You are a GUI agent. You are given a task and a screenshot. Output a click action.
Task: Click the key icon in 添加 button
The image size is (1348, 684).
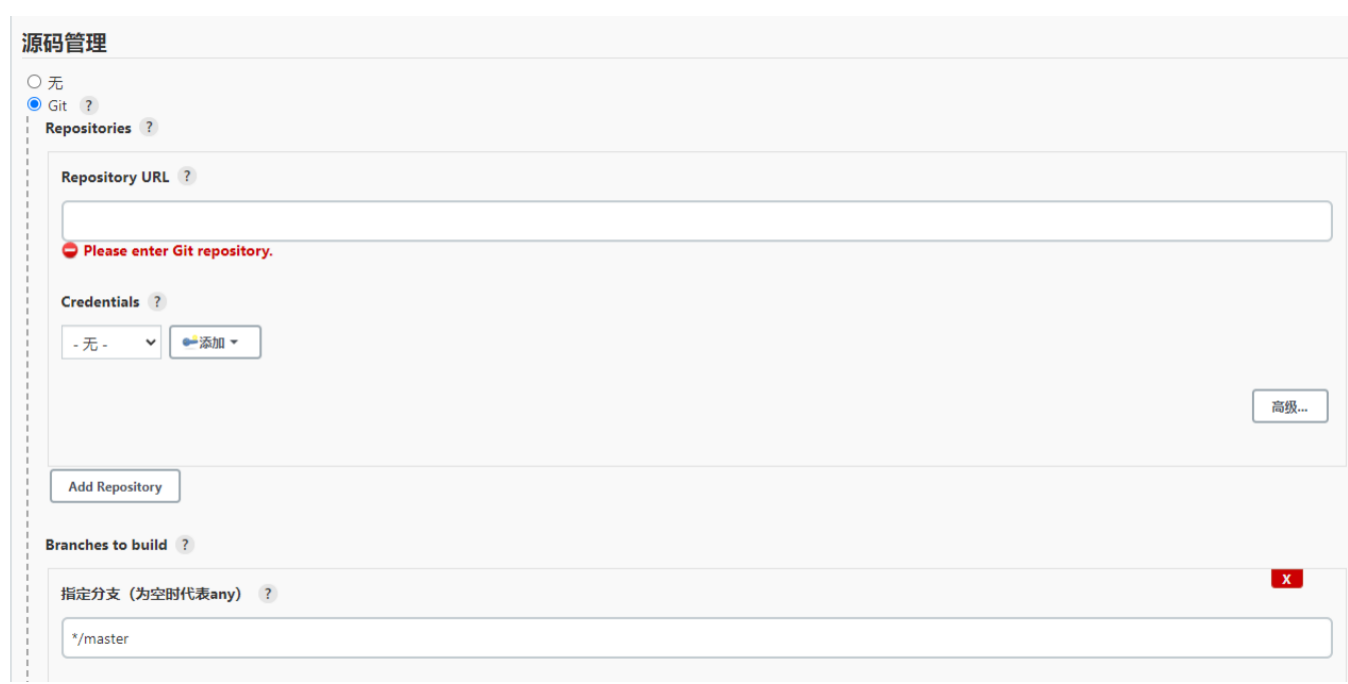(x=190, y=342)
